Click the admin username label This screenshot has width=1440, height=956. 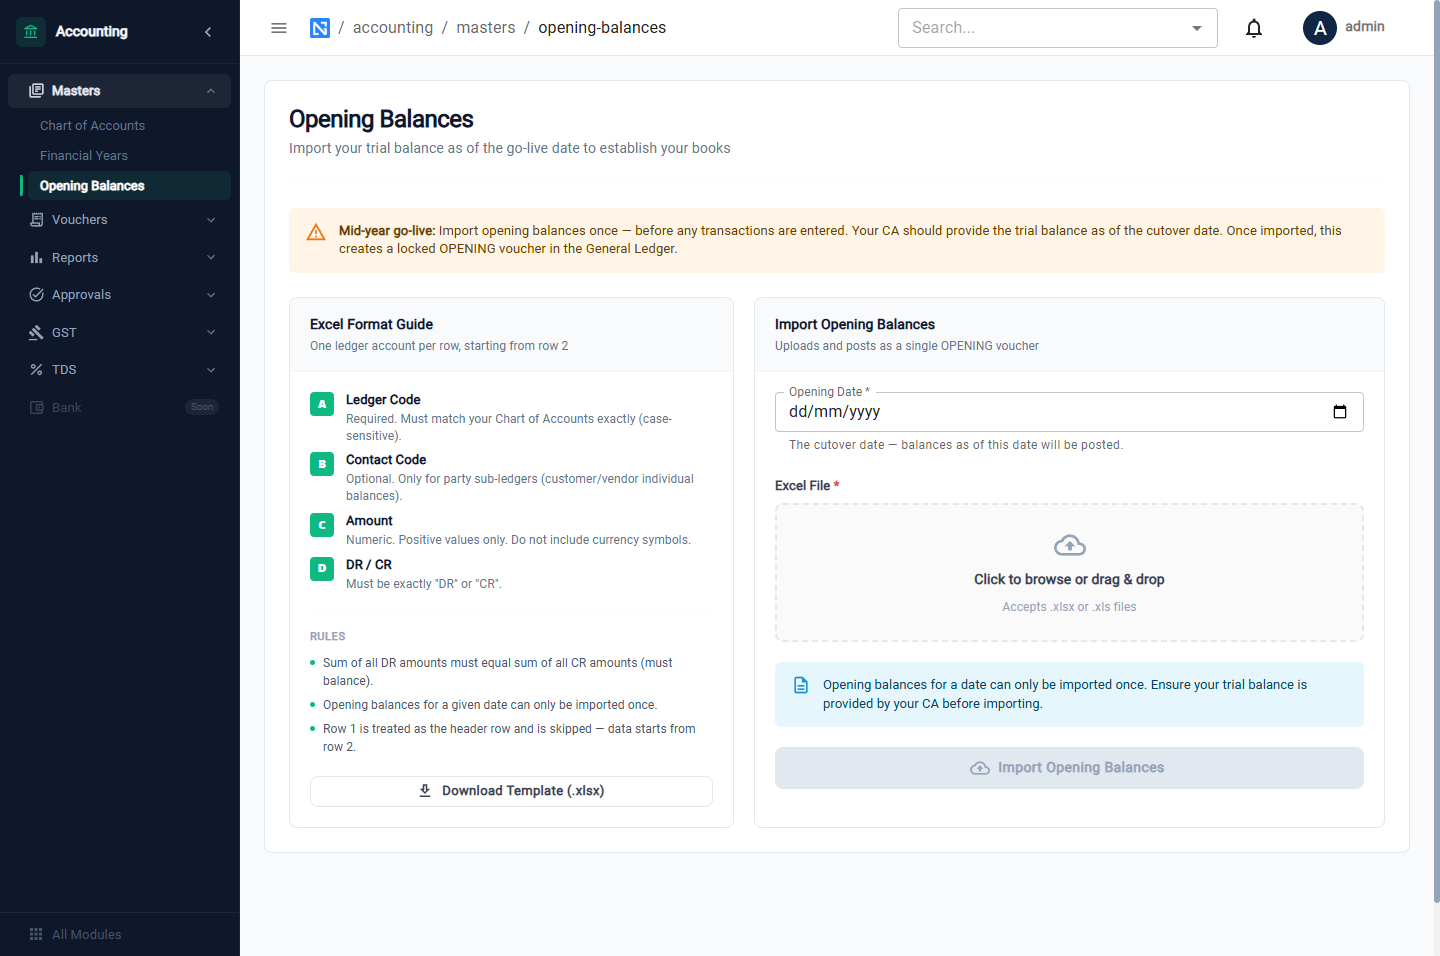tap(1365, 27)
